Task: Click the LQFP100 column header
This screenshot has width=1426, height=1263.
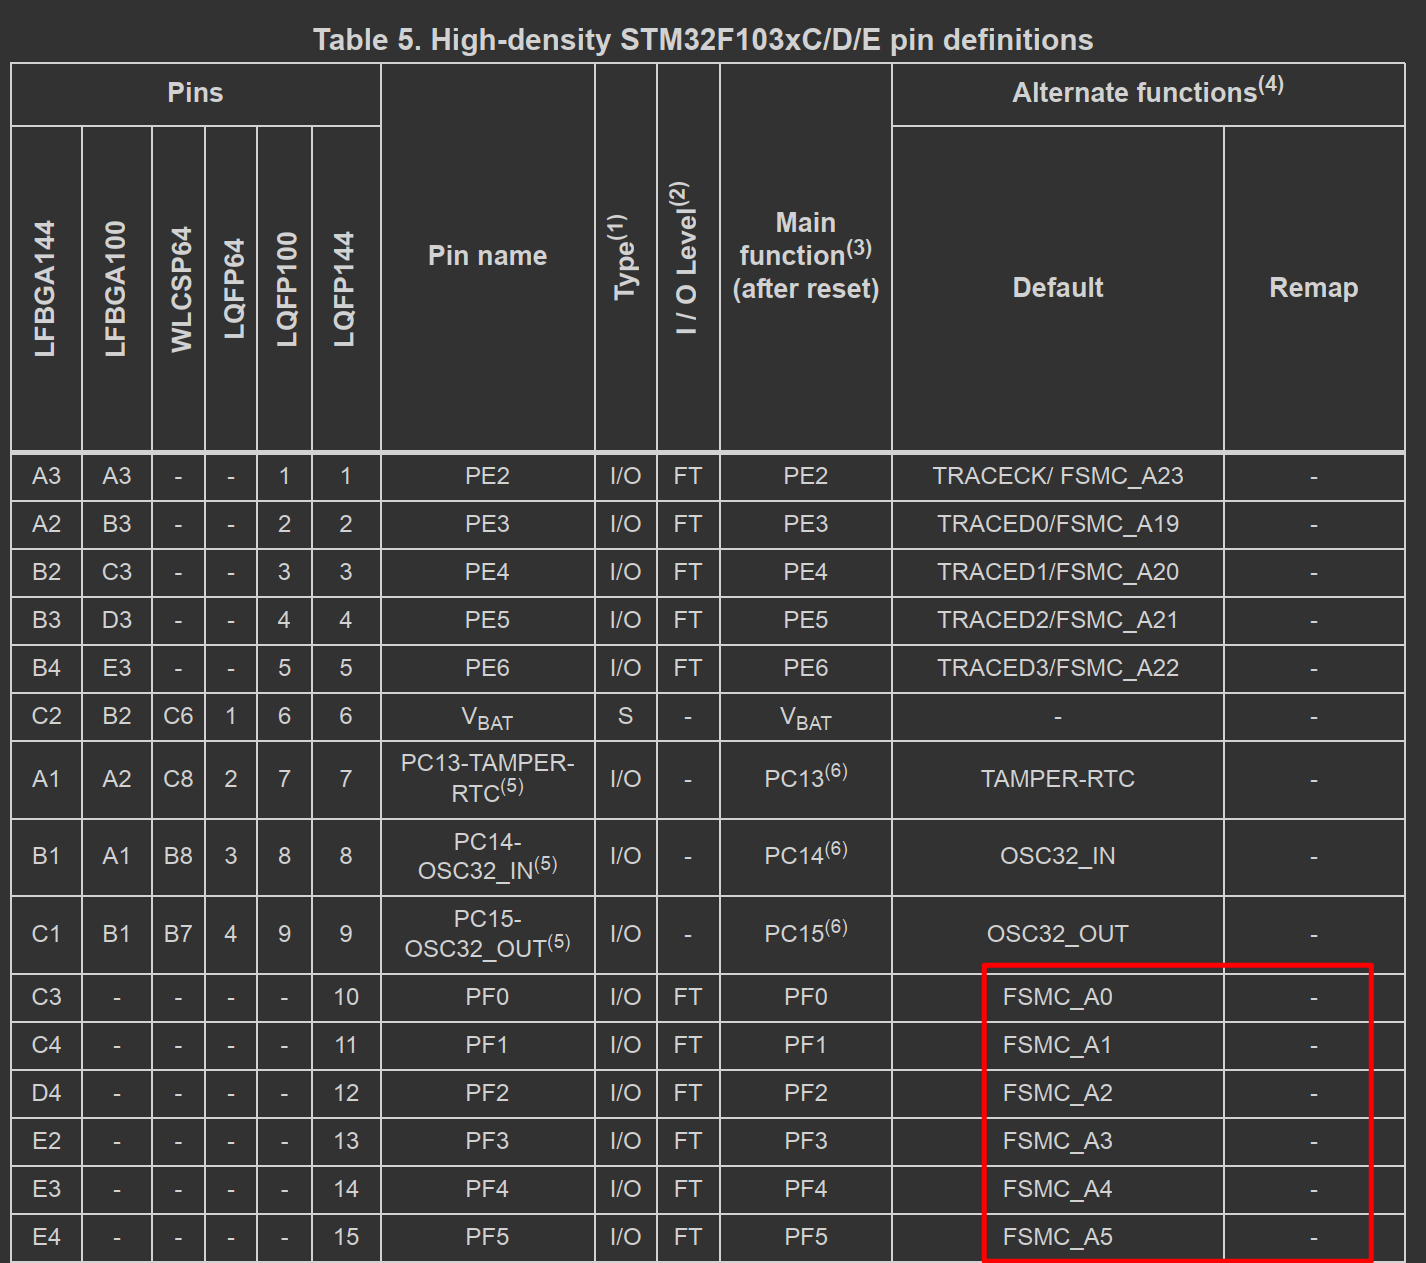Action: click(287, 289)
